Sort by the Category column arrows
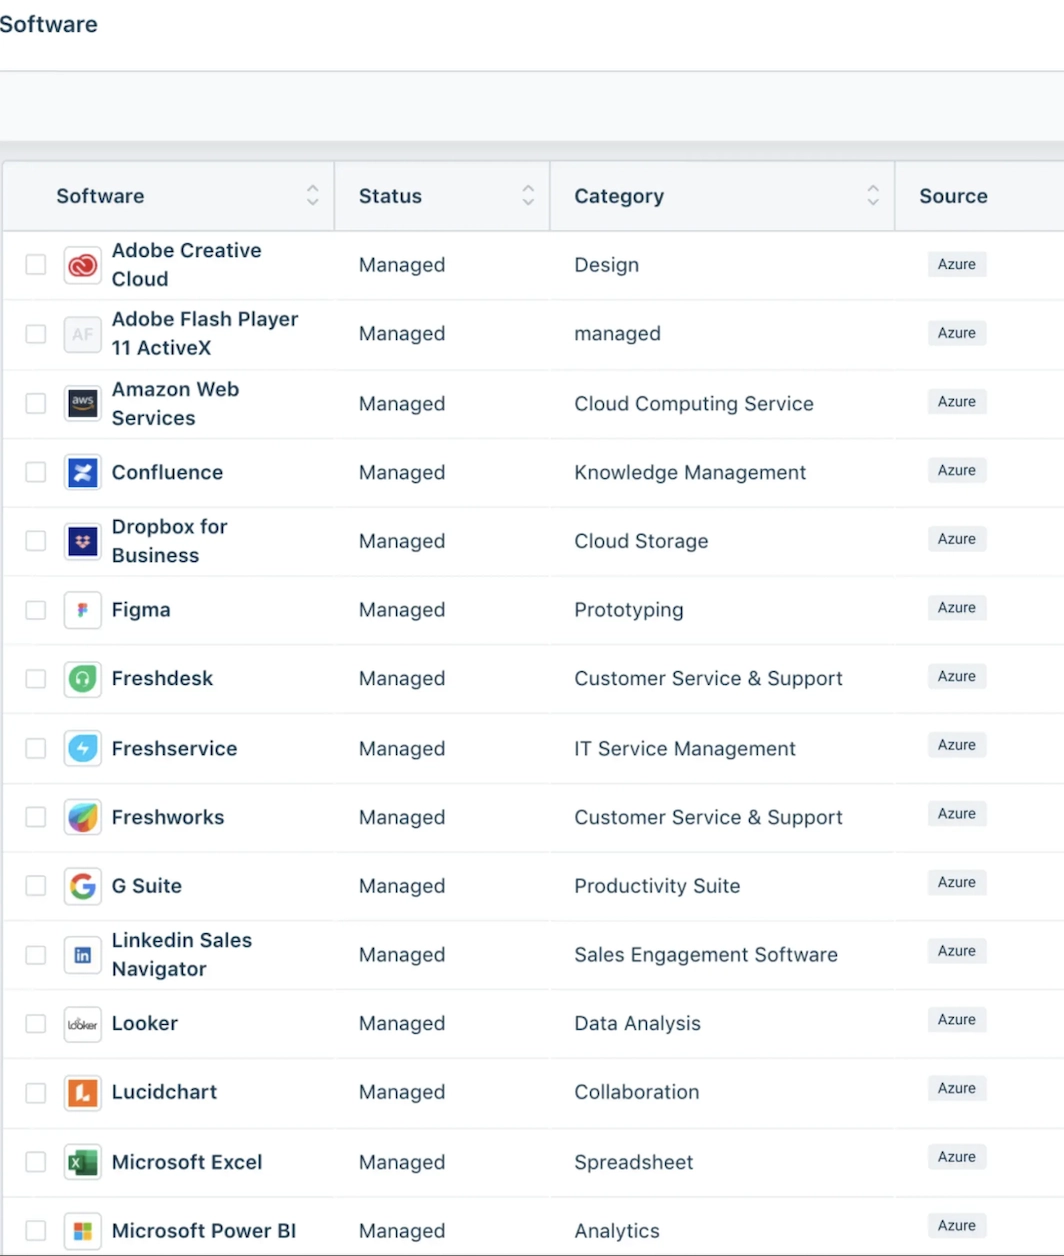The height and width of the screenshot is (1256, 1064). 873,196
